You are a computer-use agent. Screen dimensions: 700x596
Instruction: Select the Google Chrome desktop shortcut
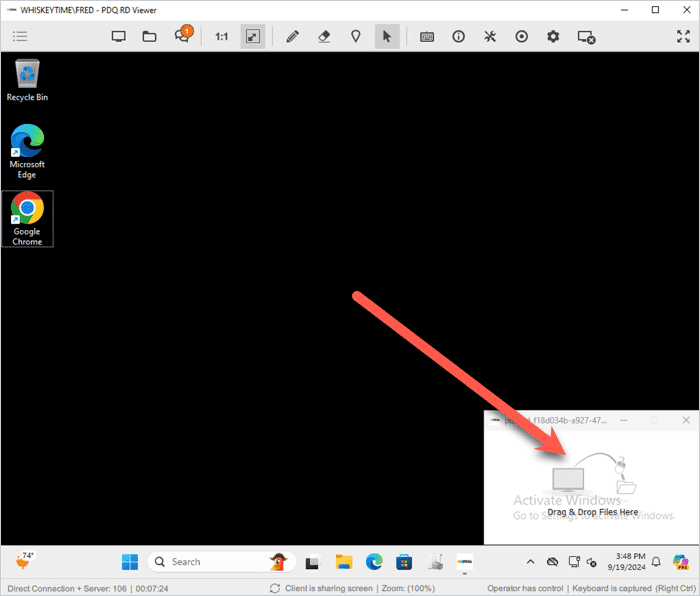(27, 219)
